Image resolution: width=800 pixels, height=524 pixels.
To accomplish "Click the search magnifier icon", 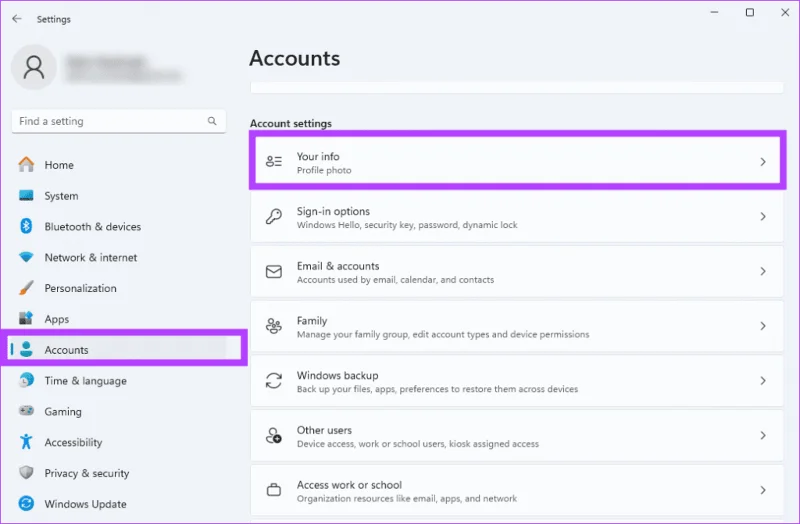I will [x=212, y=121].
